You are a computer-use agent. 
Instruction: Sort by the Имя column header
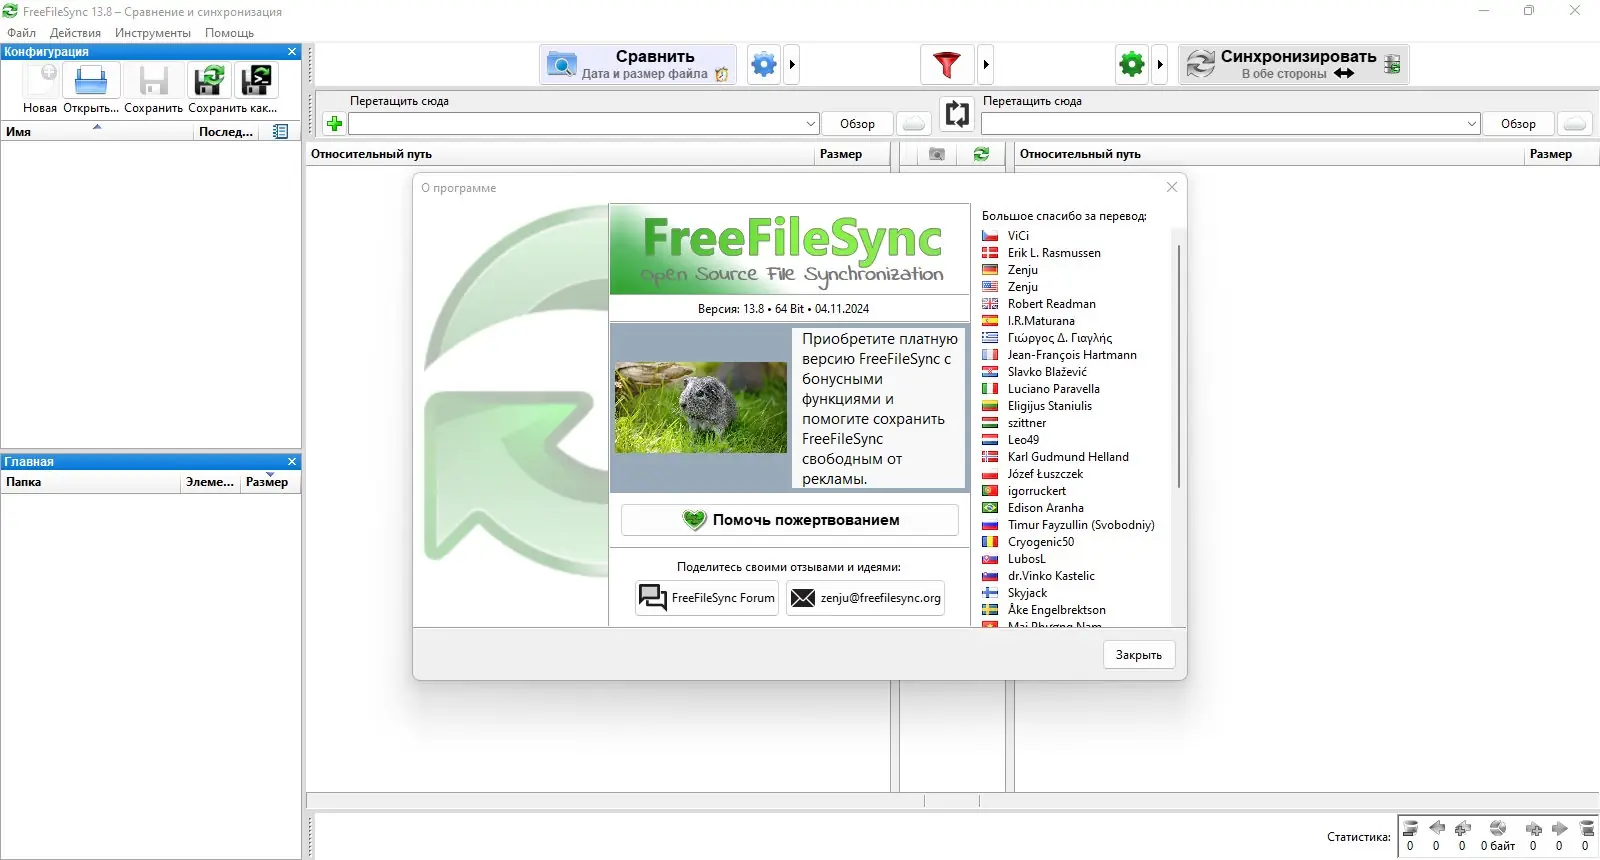[x=97, y=132]
